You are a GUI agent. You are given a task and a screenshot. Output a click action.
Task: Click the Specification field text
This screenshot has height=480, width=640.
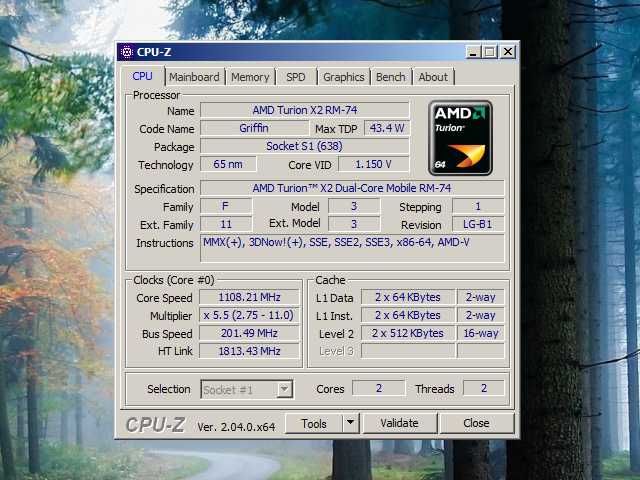[352, 188]
